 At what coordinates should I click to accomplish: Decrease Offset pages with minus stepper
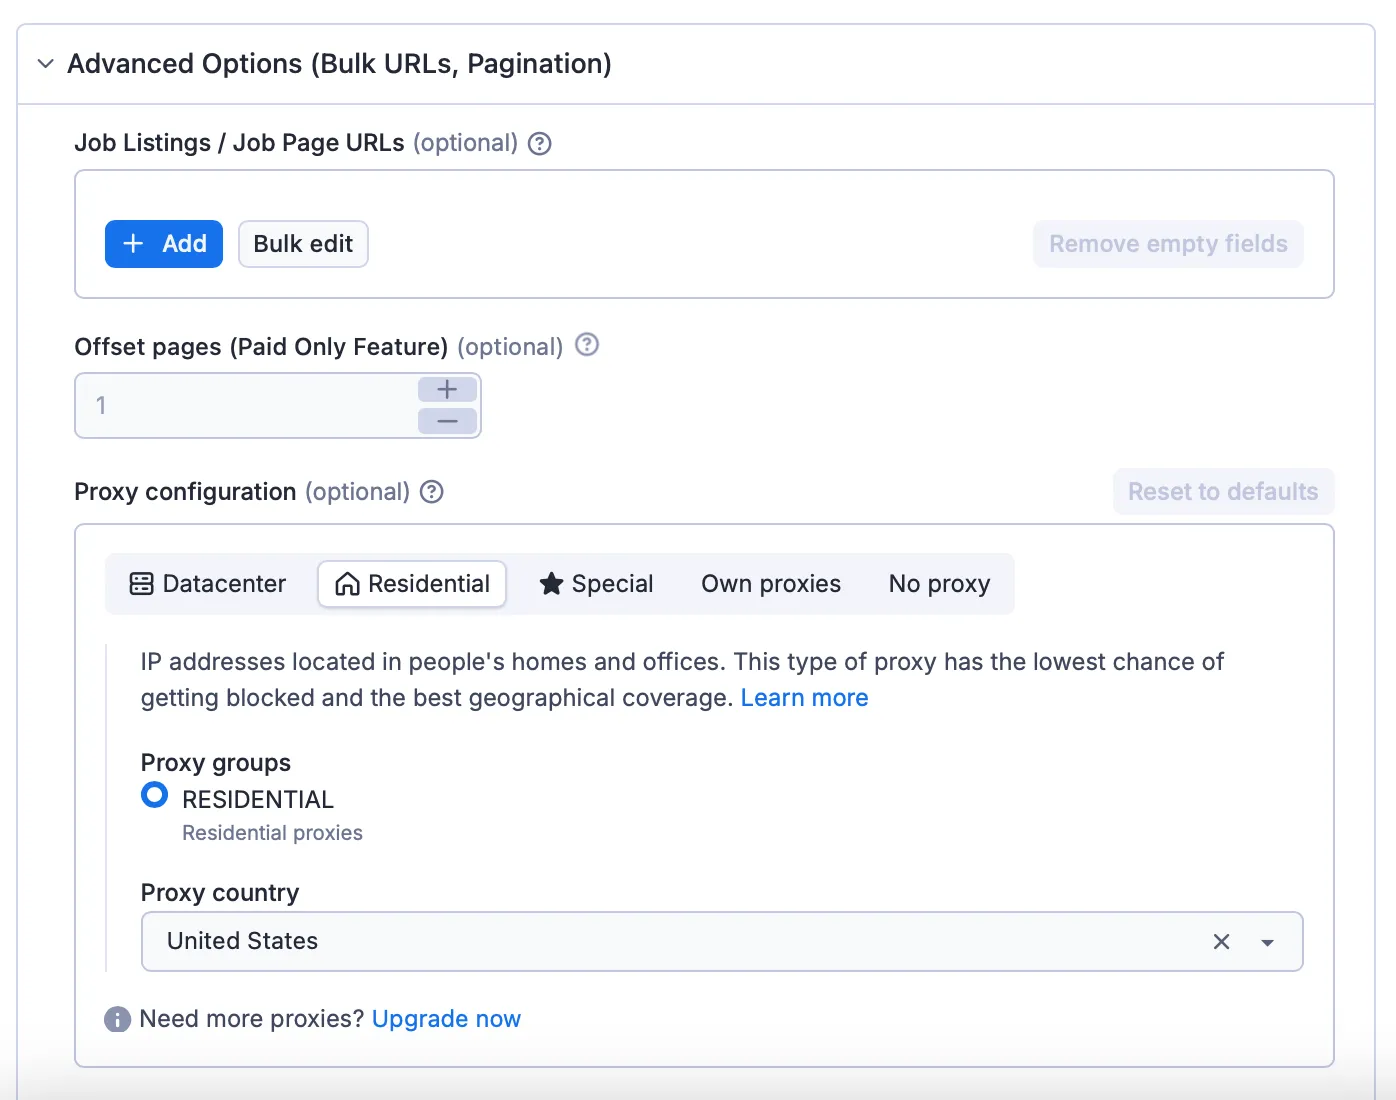coord(447,422)
